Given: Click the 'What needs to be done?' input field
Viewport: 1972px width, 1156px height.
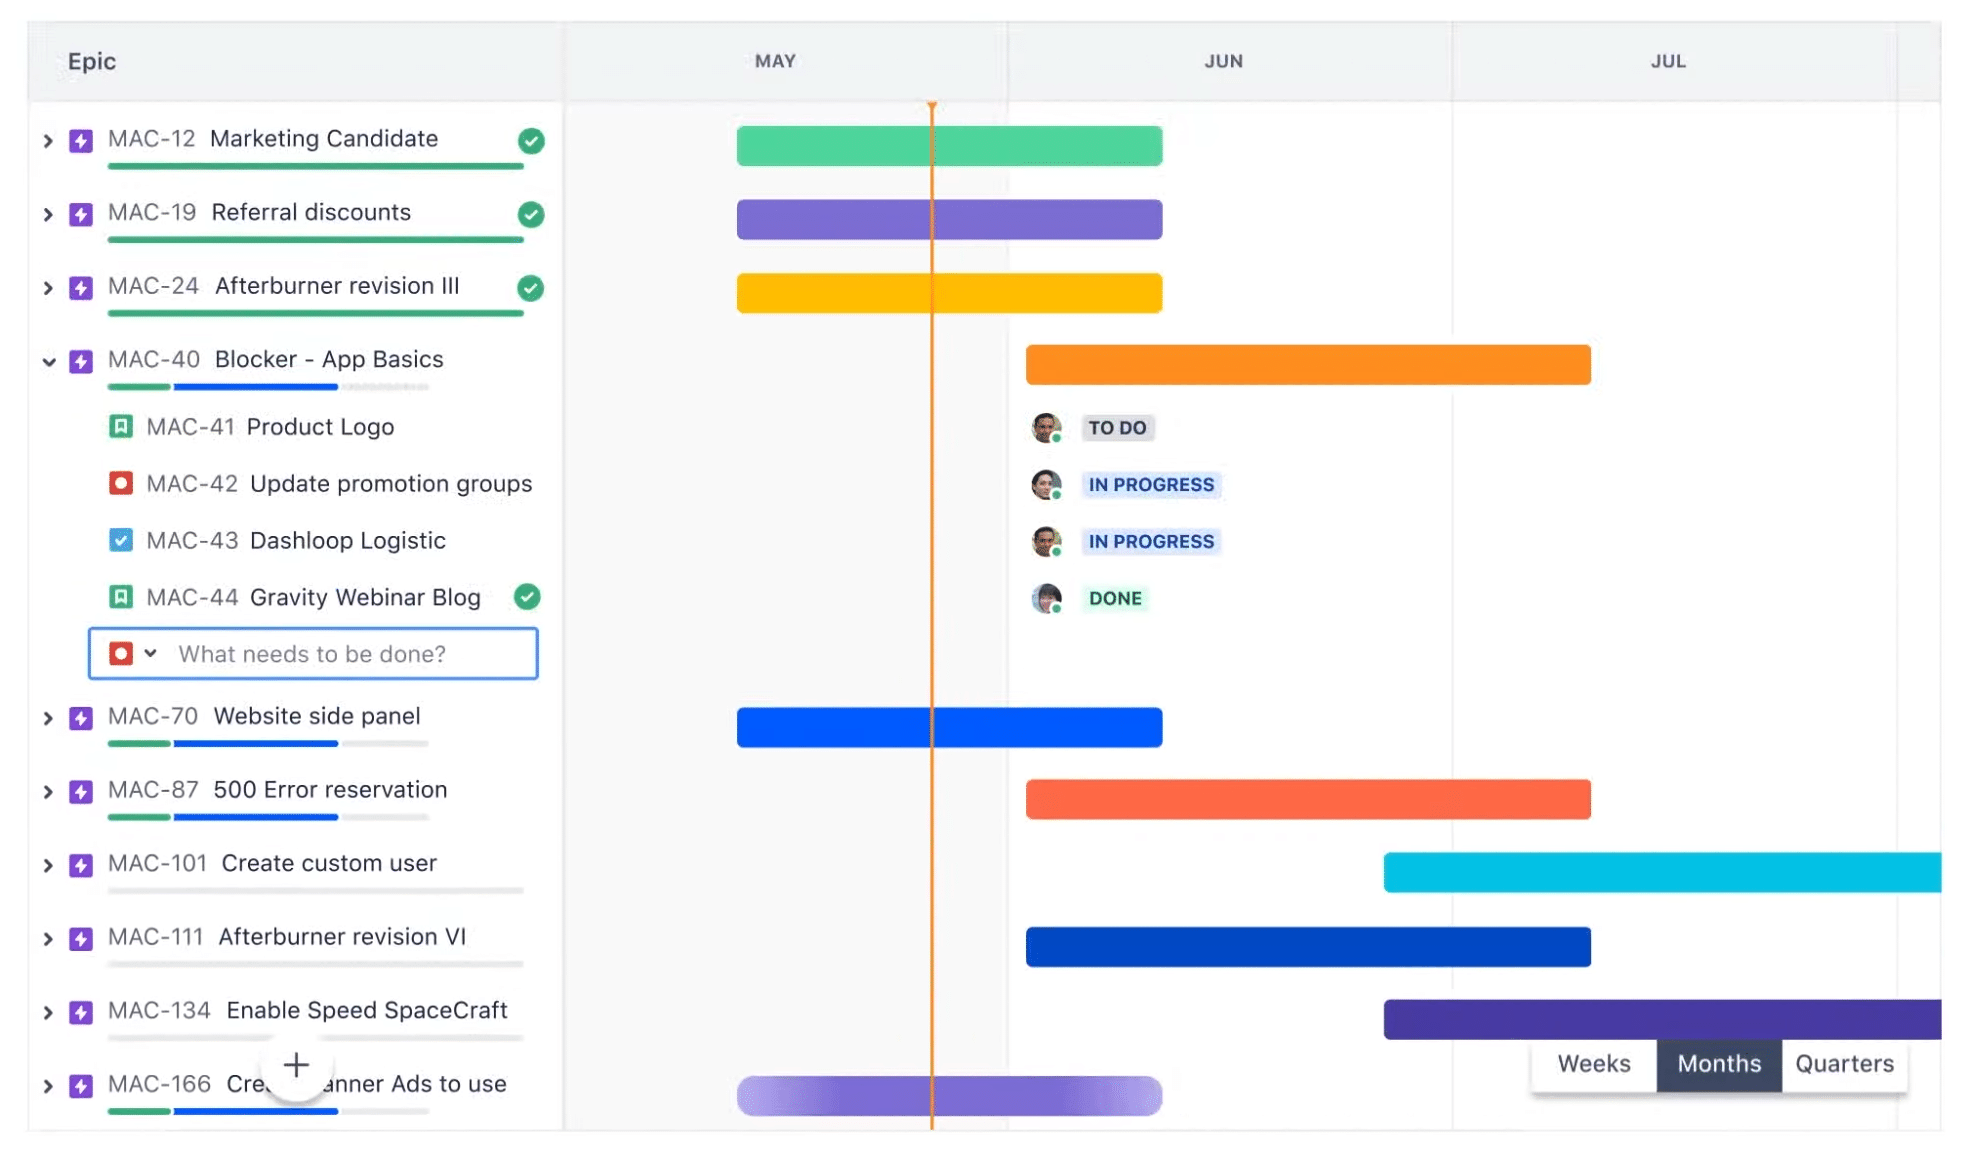Looking at the screenshot, I should pyautogui.click(x=313, y=654).
